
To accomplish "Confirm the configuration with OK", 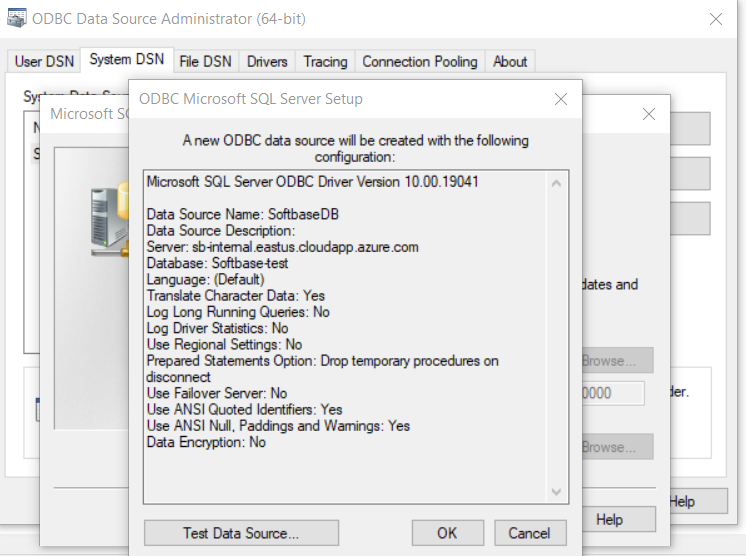I will pos(447,533).
